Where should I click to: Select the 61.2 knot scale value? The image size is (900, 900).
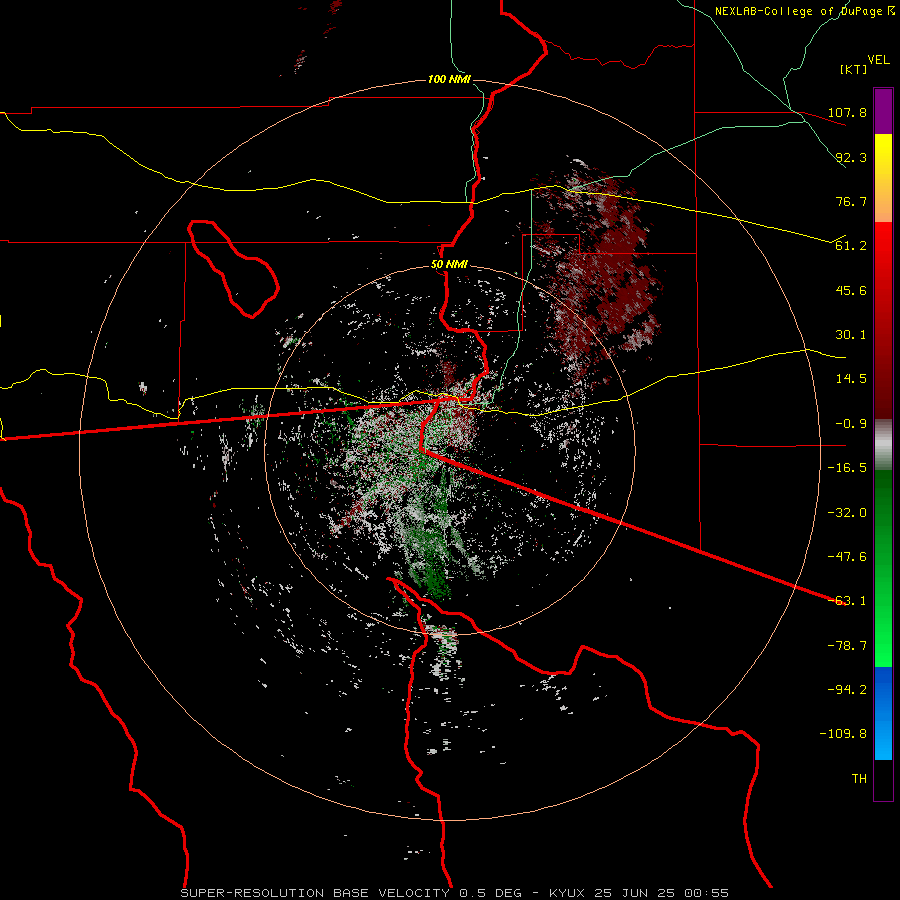pyautogui.click(x=851, y=246)
